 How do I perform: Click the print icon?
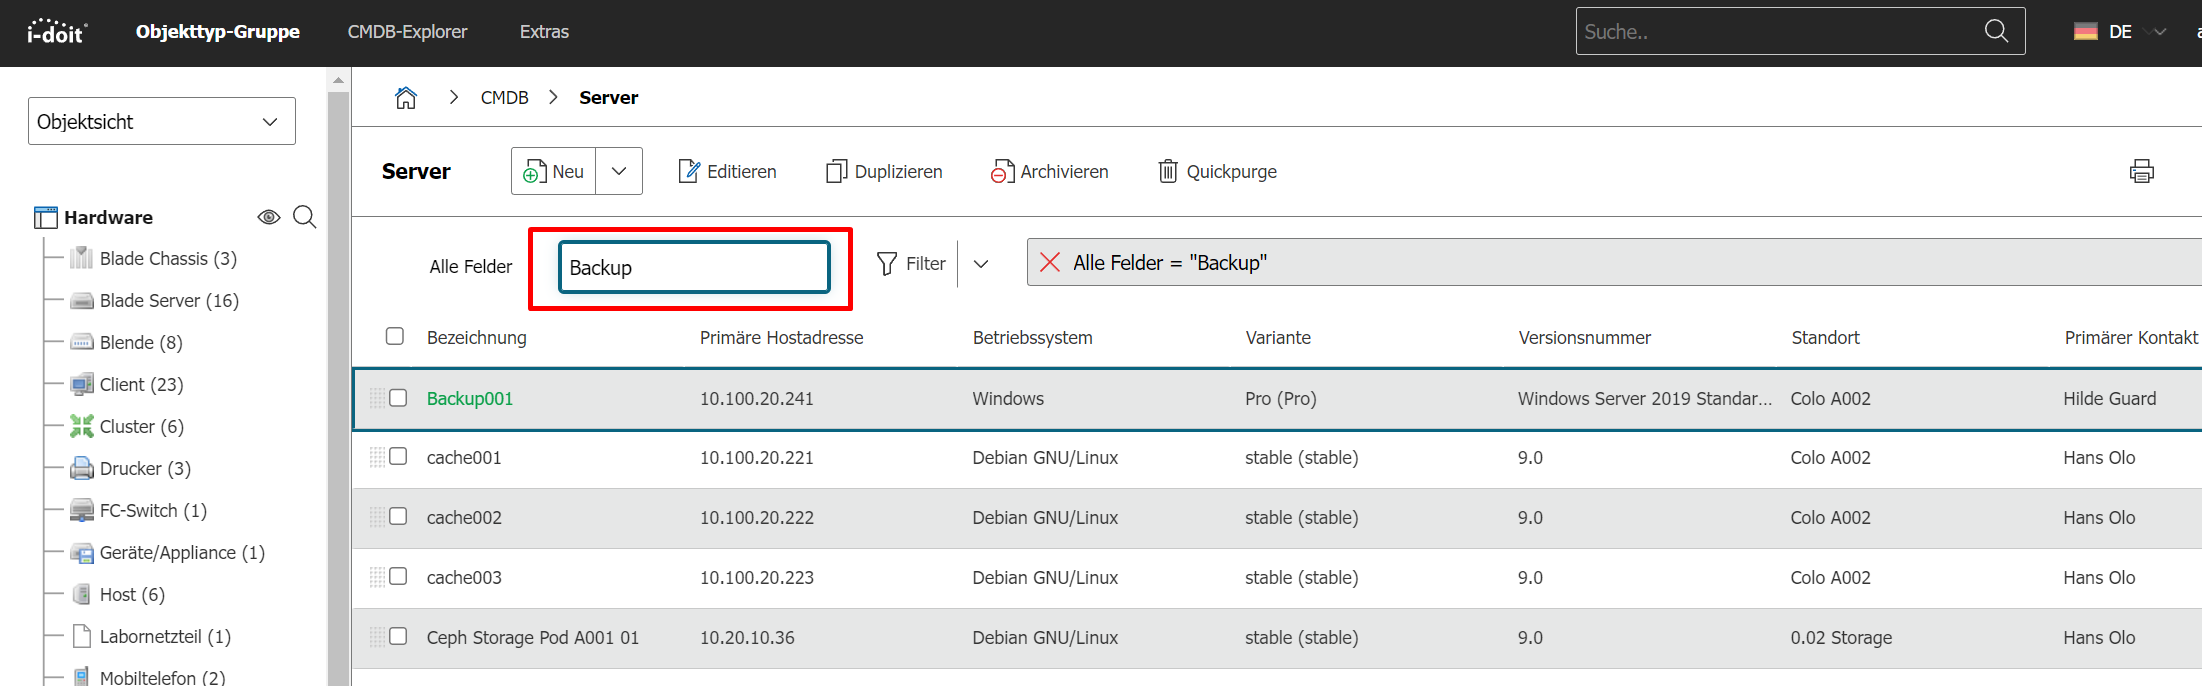point(2141,171)
